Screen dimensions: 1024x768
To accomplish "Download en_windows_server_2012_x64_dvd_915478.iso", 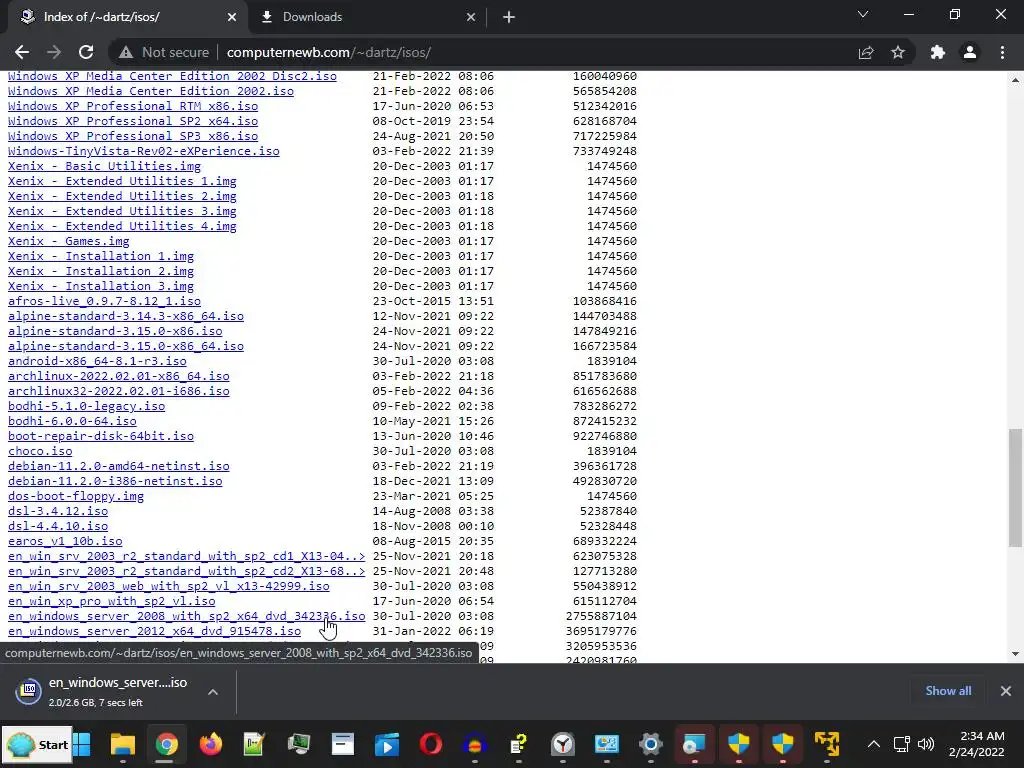I will click(154, 632).
